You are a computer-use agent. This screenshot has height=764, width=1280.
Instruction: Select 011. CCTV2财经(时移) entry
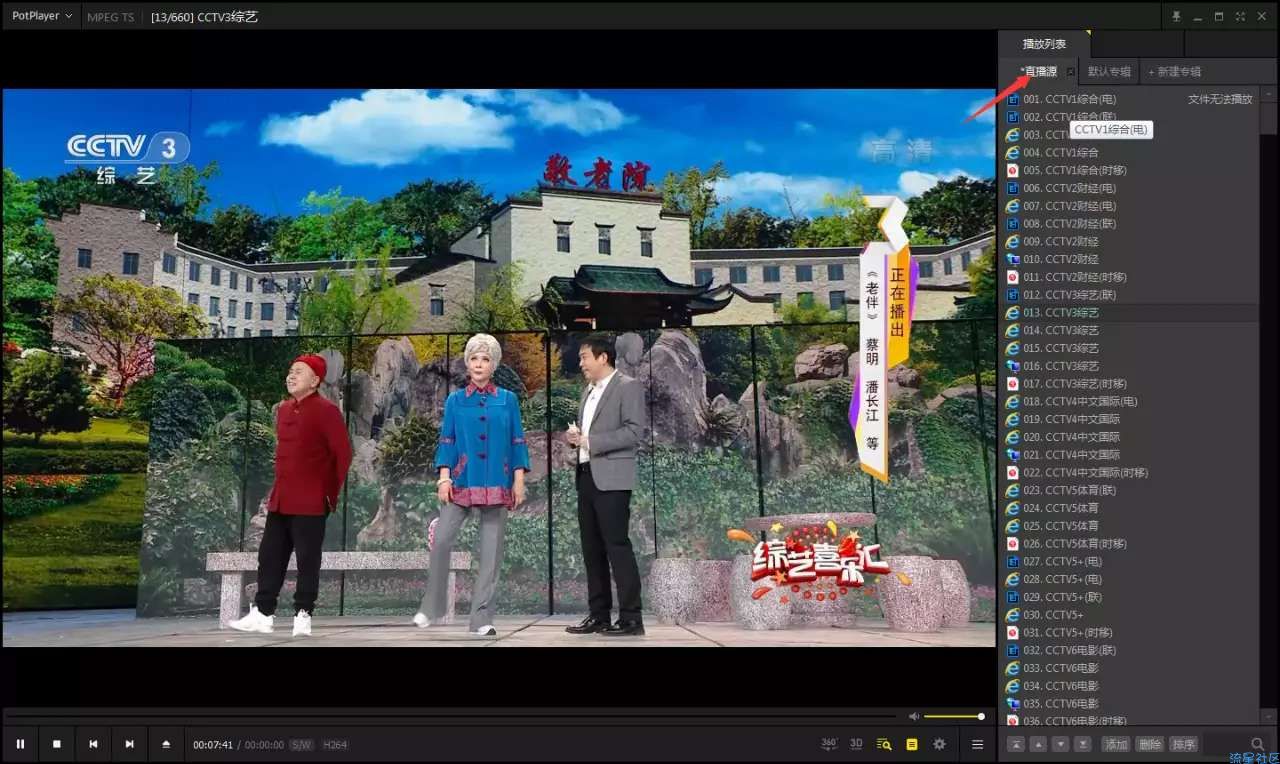click(x=1130, y=277)
